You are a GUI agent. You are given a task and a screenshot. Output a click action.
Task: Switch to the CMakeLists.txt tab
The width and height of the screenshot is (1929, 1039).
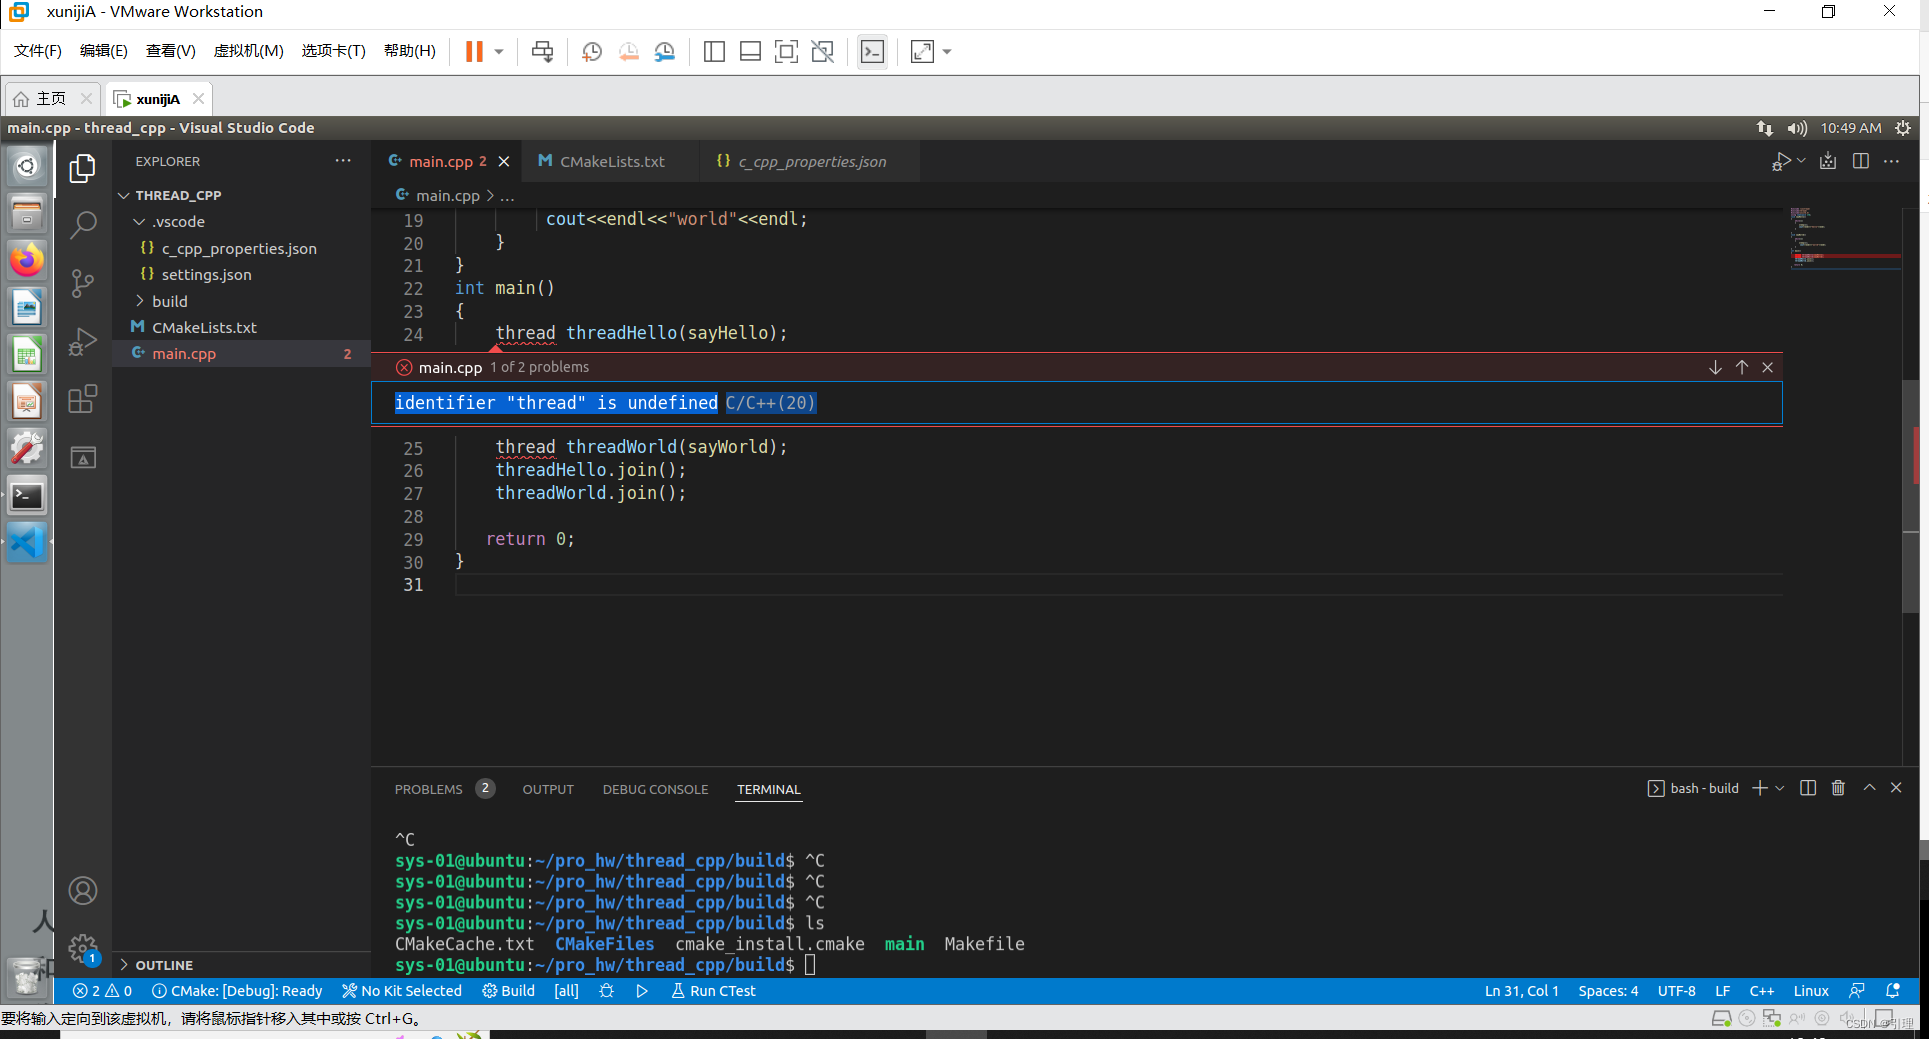(x=611, y=160)
